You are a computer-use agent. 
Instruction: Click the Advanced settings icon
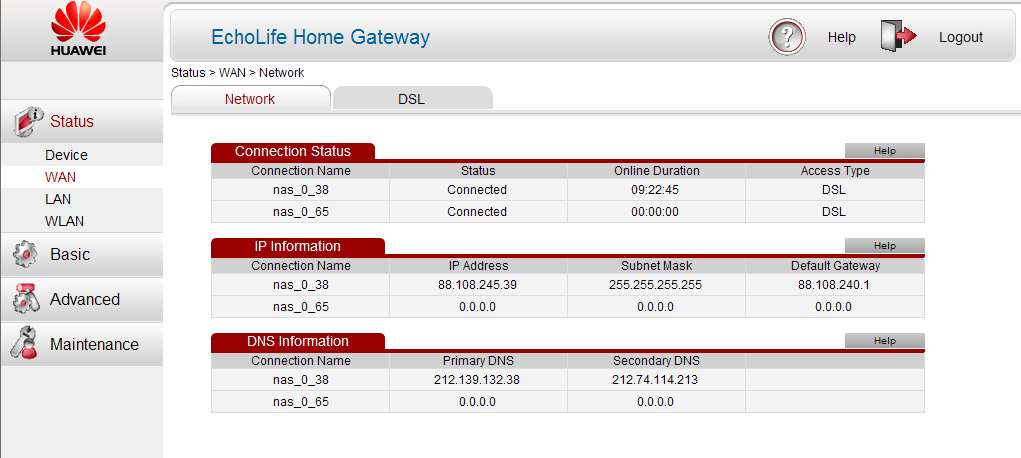[x=25, y=299]
